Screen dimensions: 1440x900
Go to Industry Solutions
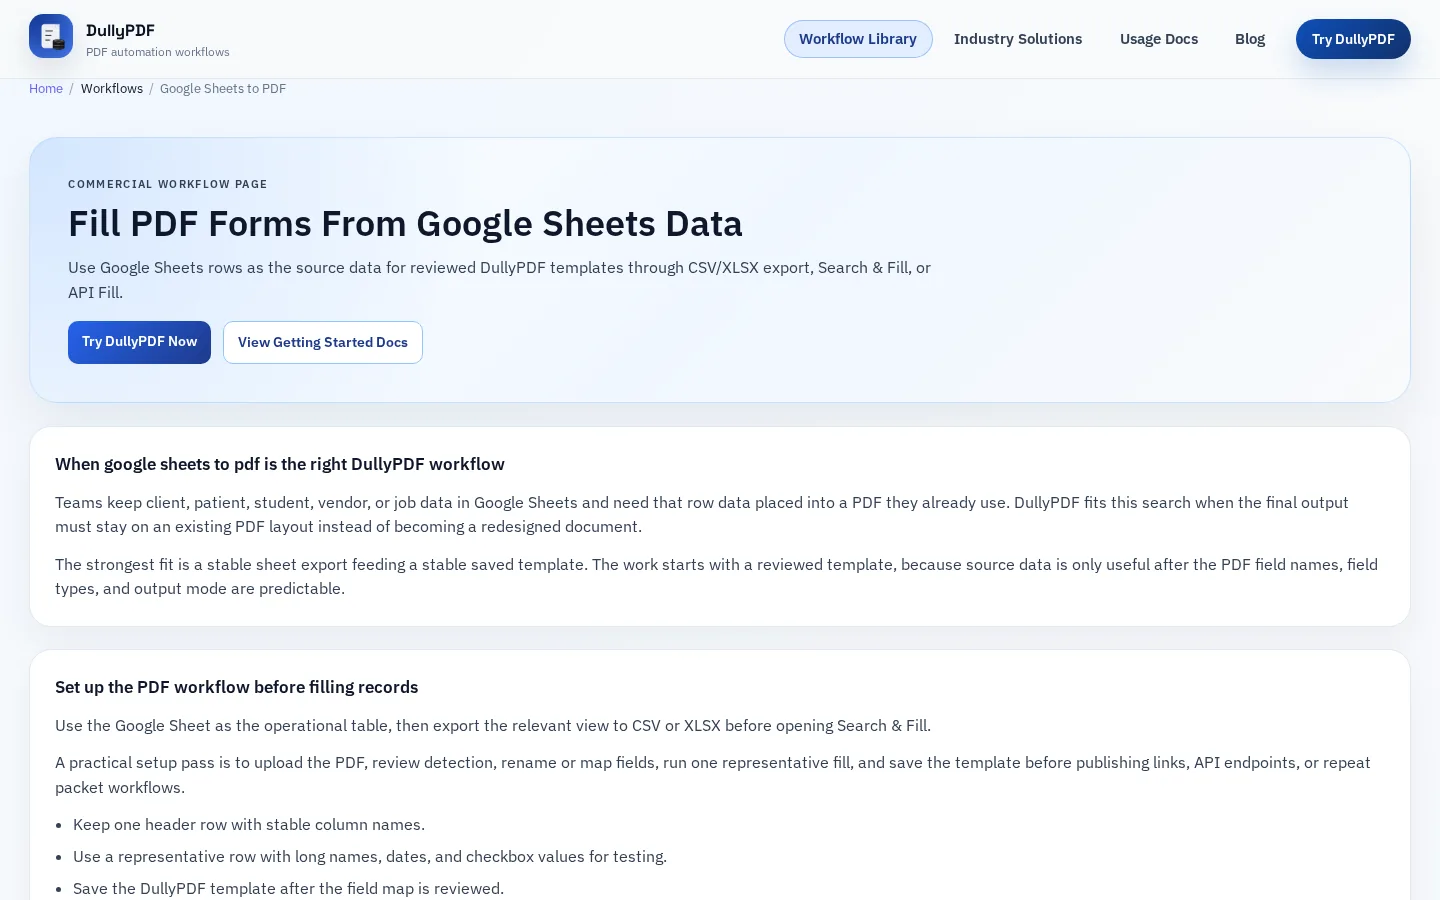(x=1018, y=39)
